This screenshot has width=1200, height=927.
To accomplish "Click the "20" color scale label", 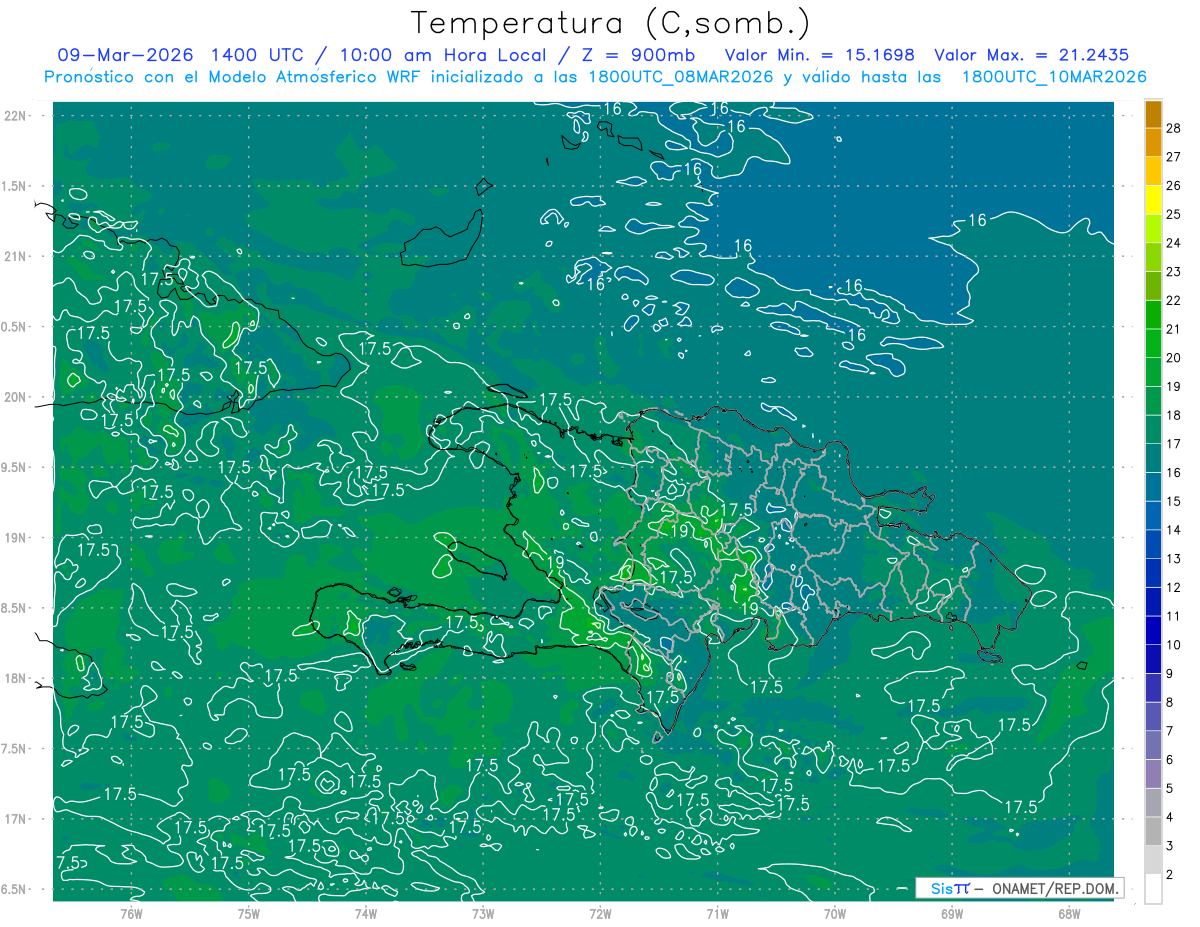I will coord(1173,358).
